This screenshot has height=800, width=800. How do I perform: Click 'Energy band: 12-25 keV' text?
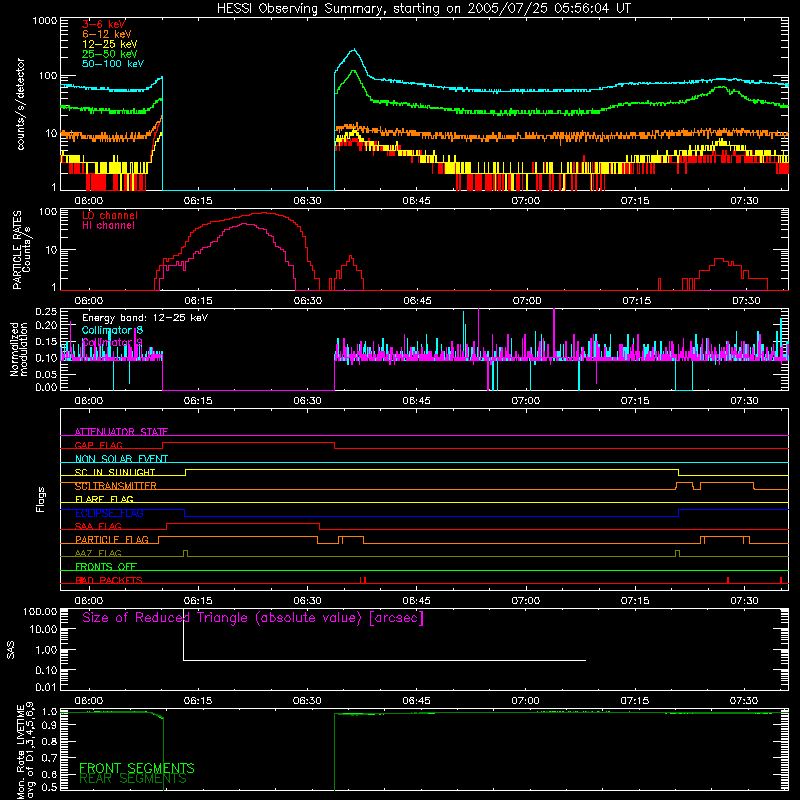[x=145, y=318]
